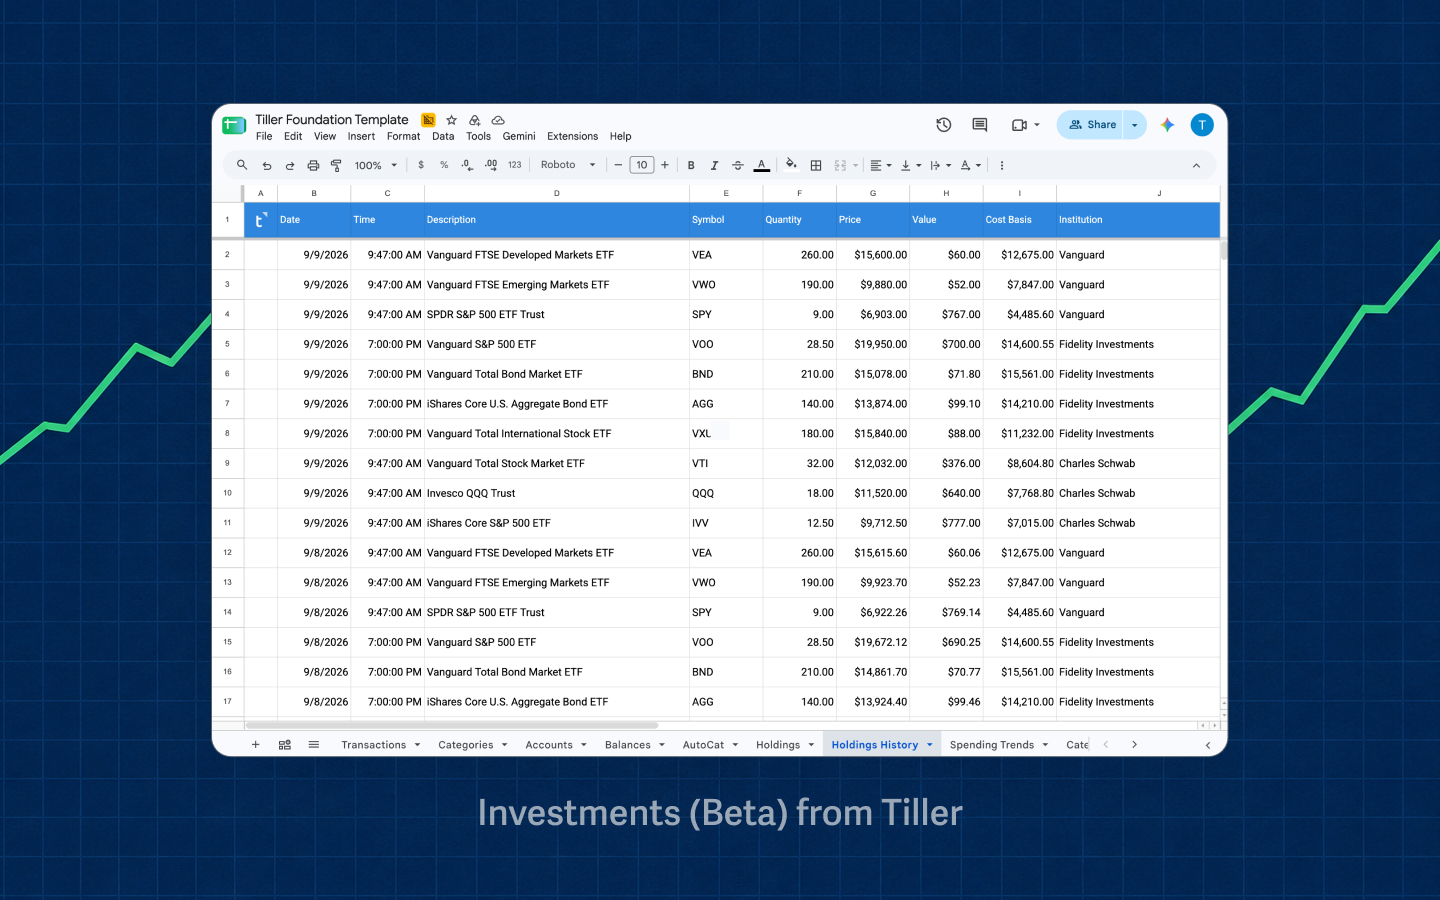Open the side panel collapse arrow at the bottom right
This screenshot has width=1440, height=900.
[1208, 745]
